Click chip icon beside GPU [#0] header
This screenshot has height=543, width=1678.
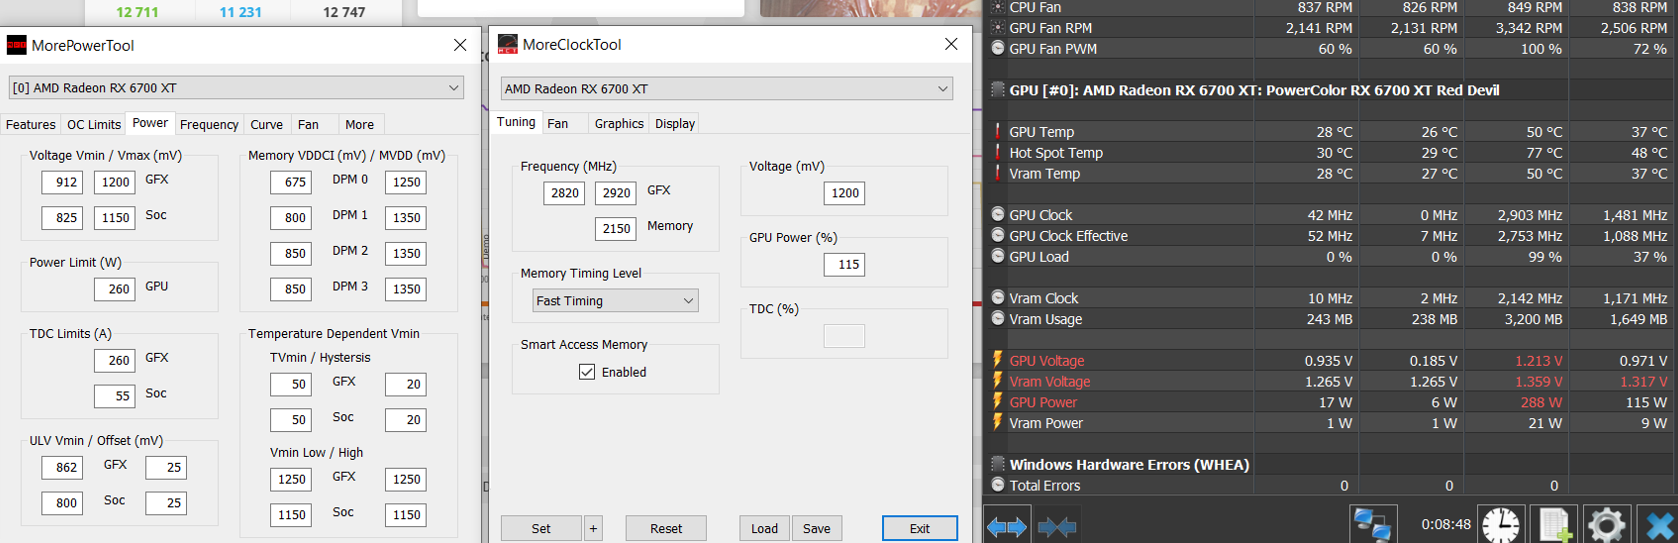pos(998,90)
